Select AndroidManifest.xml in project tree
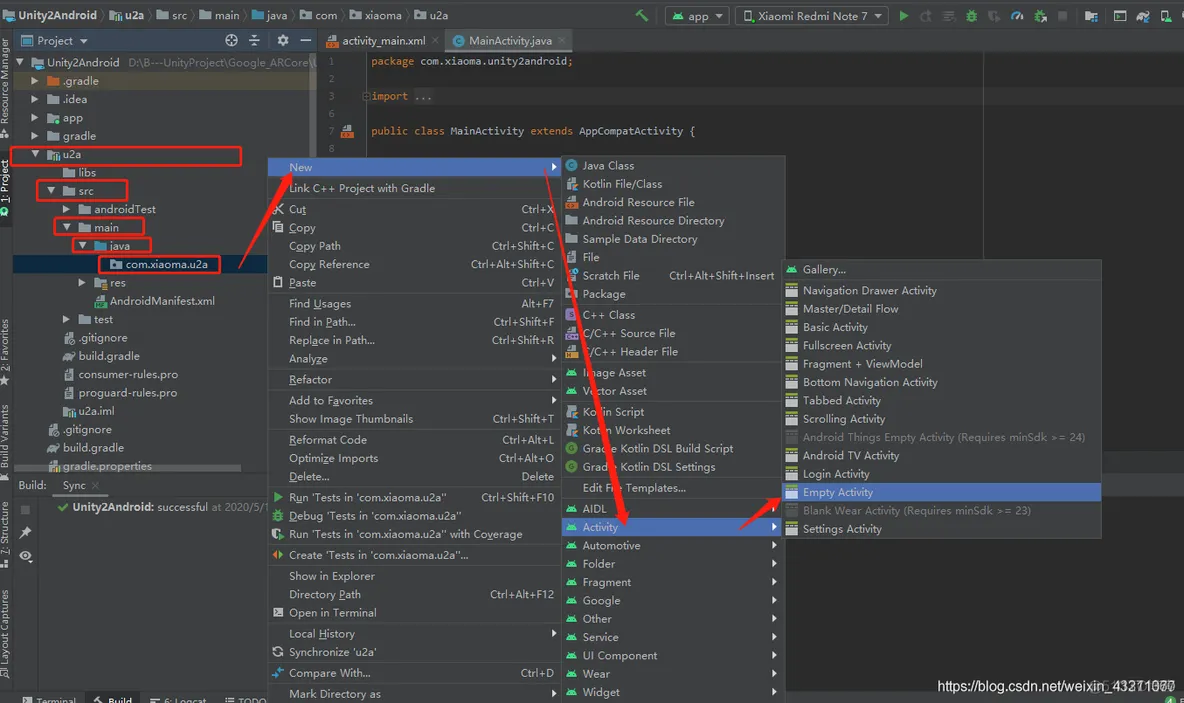Viewport: 1184px width, 703px height. 155,301
